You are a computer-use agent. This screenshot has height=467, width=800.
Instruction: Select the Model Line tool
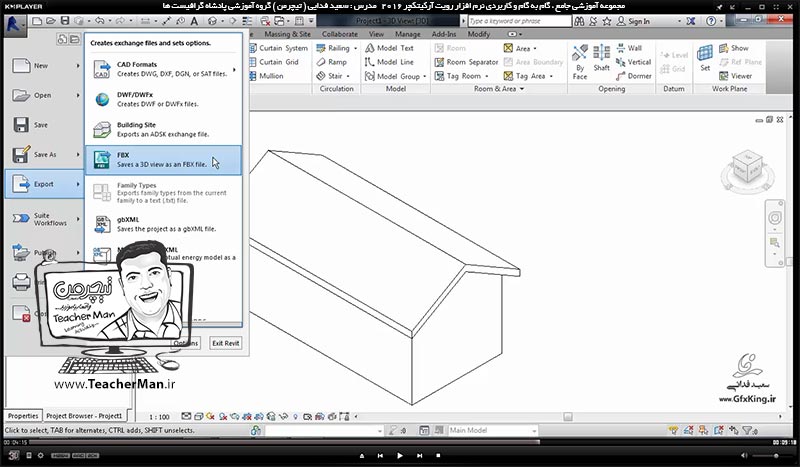click(x=389, y=62)
